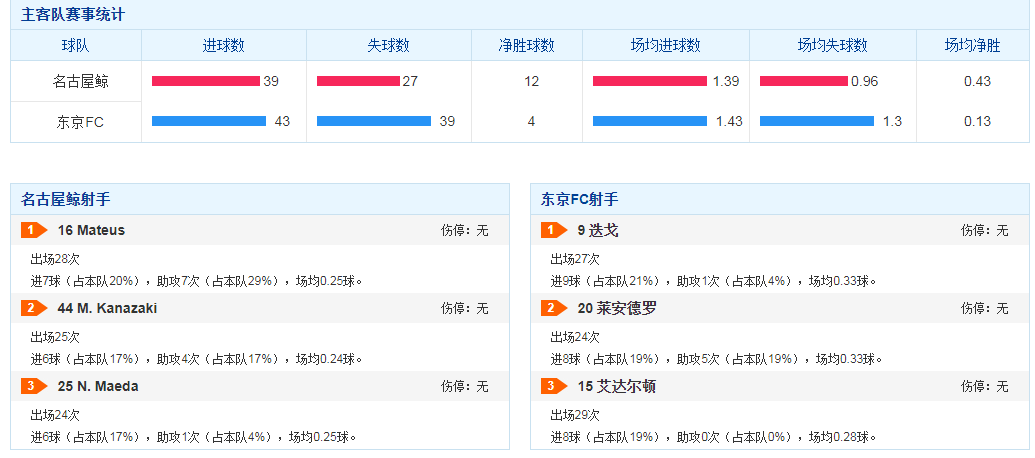Screen dimensions: 1035x458
Task: Click the 场均失球数 column header
Action: click(x=832, y=46)
